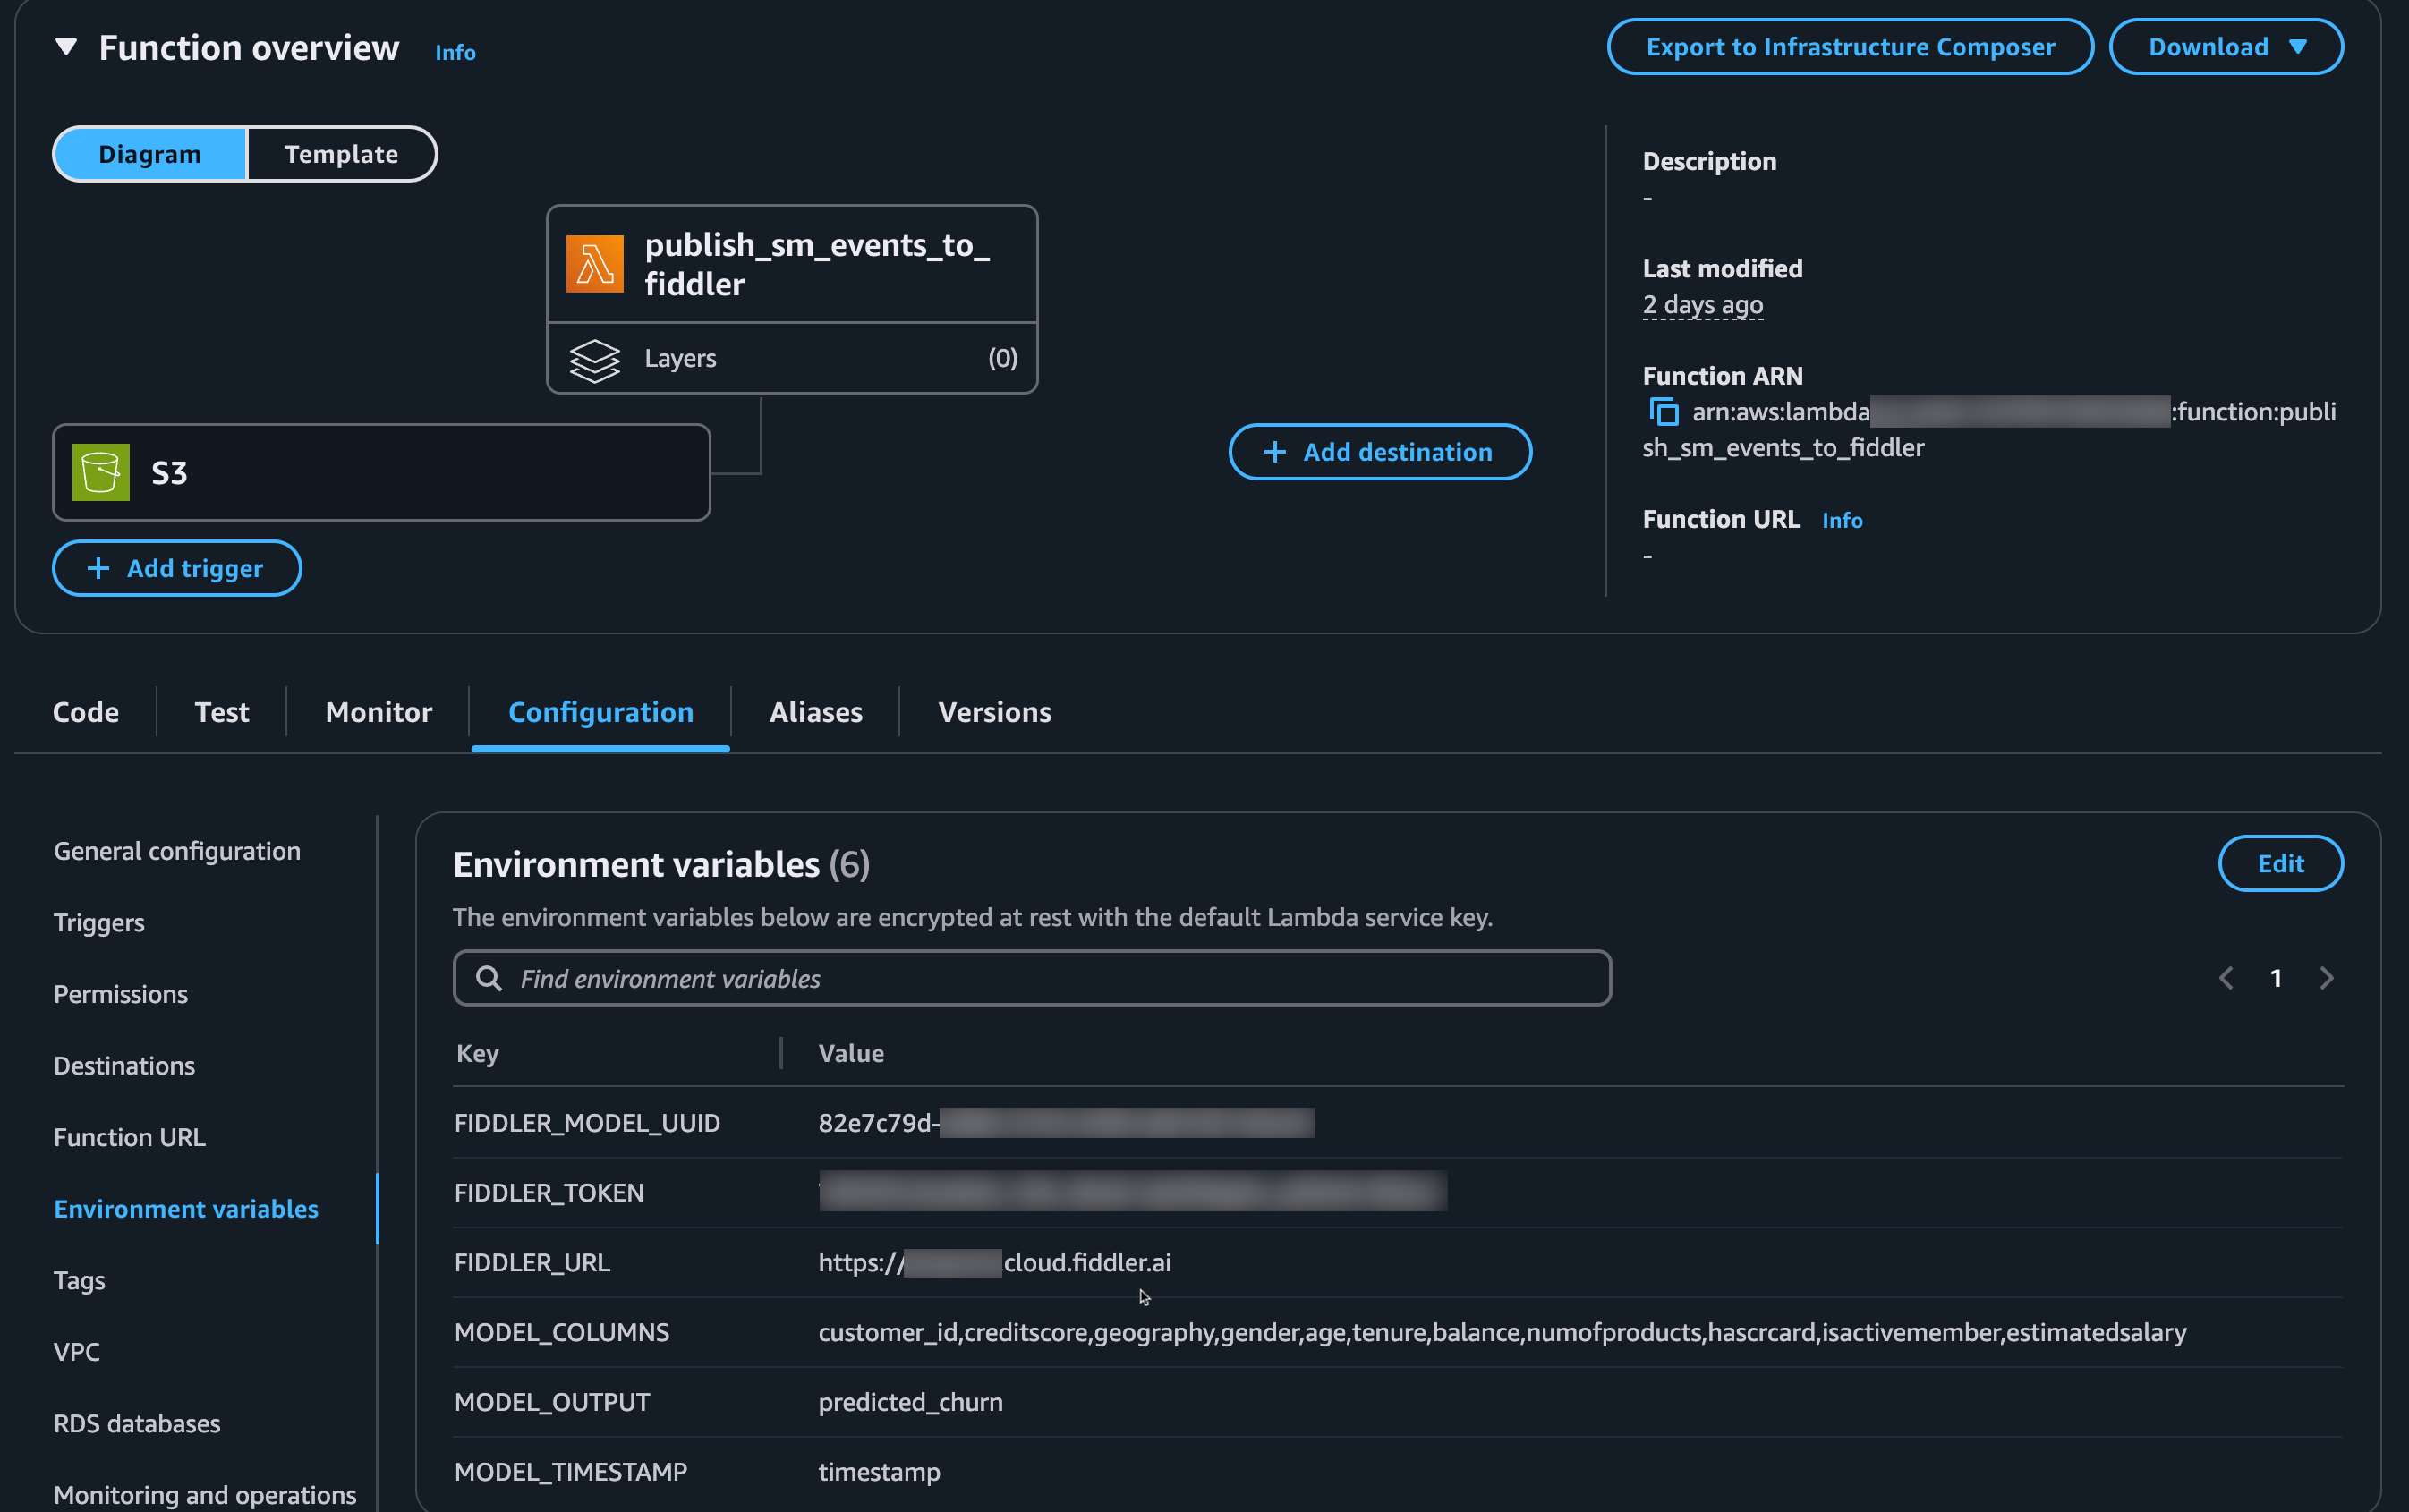Collapse the Function overview section

click(x=64, y=46)
